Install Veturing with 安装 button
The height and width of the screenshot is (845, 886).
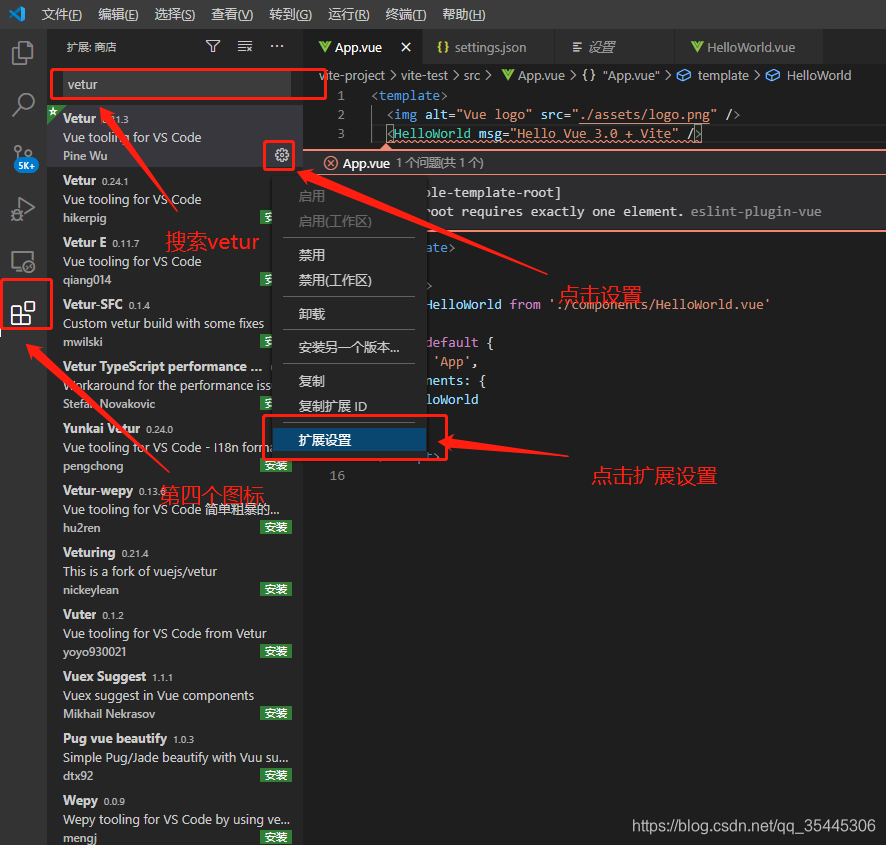276,589
